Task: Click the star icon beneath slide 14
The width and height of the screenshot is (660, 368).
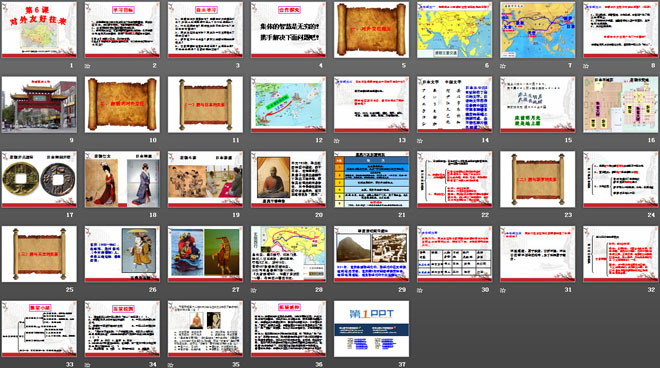Action: pyautogui.click(x=420, y=141)
